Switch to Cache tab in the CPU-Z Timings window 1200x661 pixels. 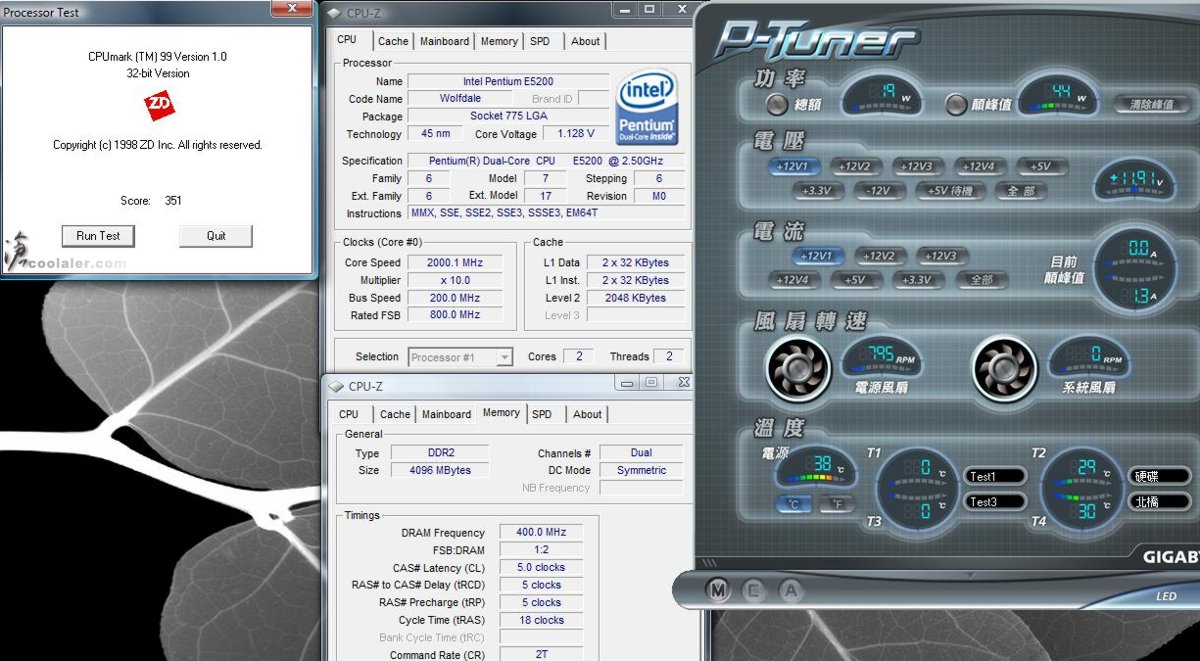tap(395, 414)
